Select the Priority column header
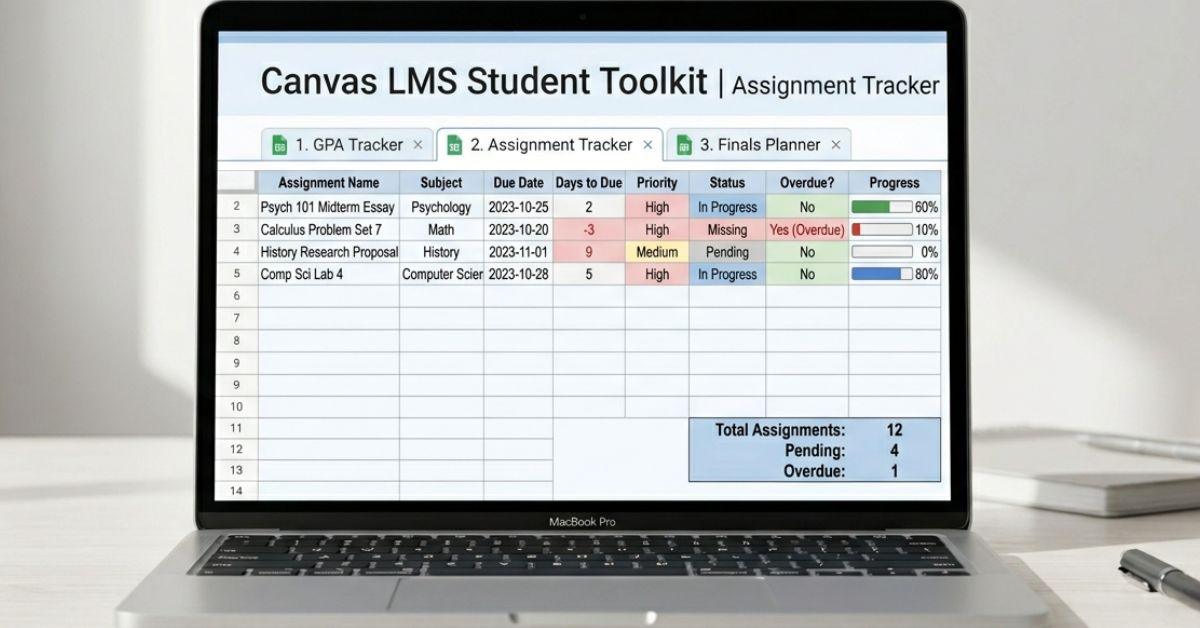 [x=657, y=183]
